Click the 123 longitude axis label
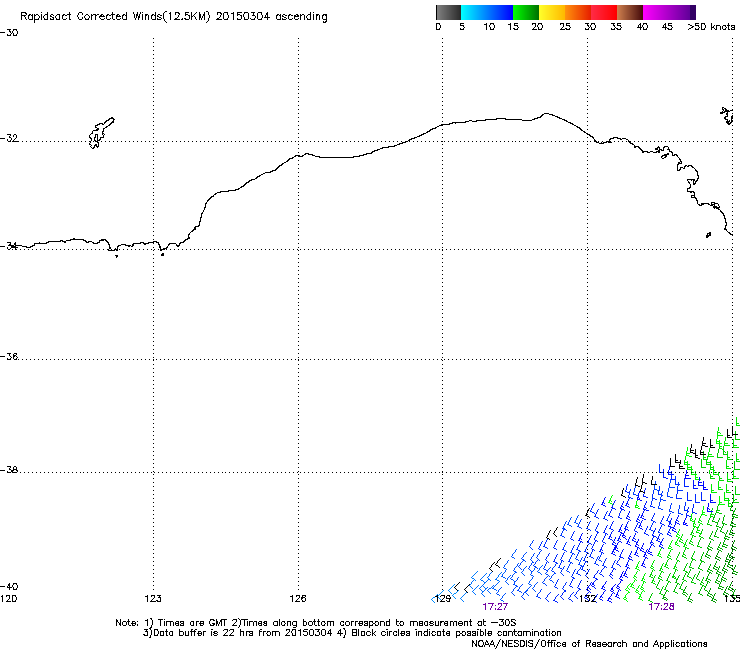This screenshot has height=650, width=740. pyautogui.click(x=153, y=599)
